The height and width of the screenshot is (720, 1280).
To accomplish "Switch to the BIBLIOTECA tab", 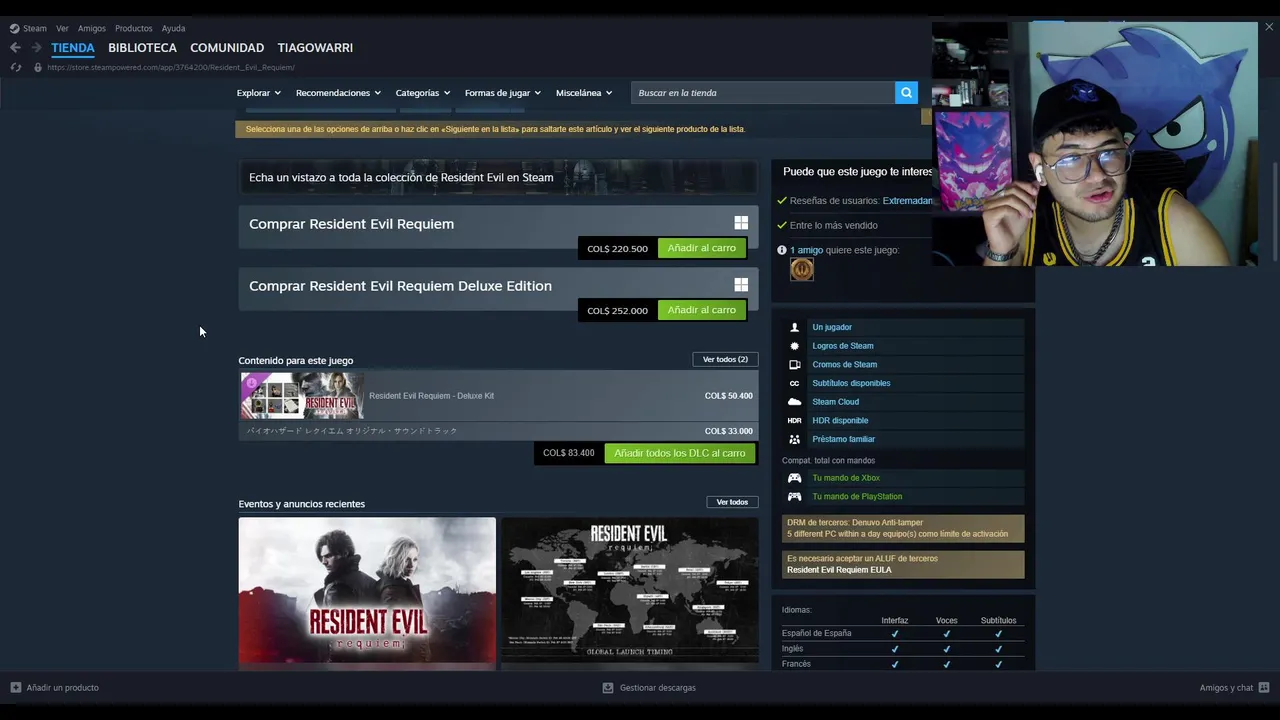I will tap(142, 47).
